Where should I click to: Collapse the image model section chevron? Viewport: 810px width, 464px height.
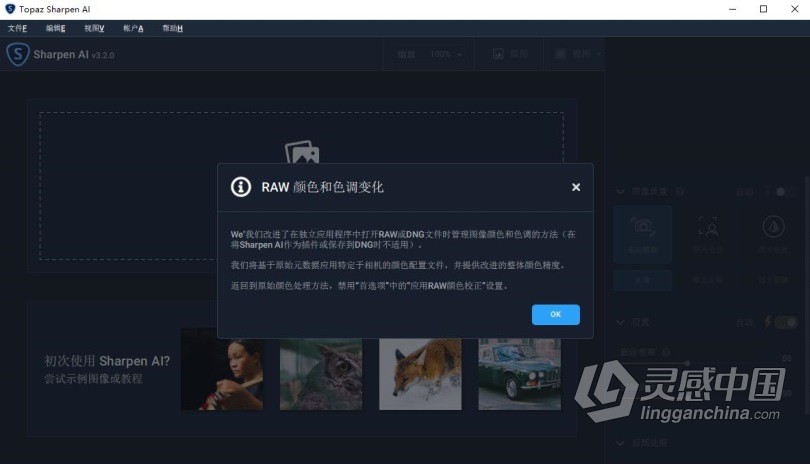click(x=620, y=192)
